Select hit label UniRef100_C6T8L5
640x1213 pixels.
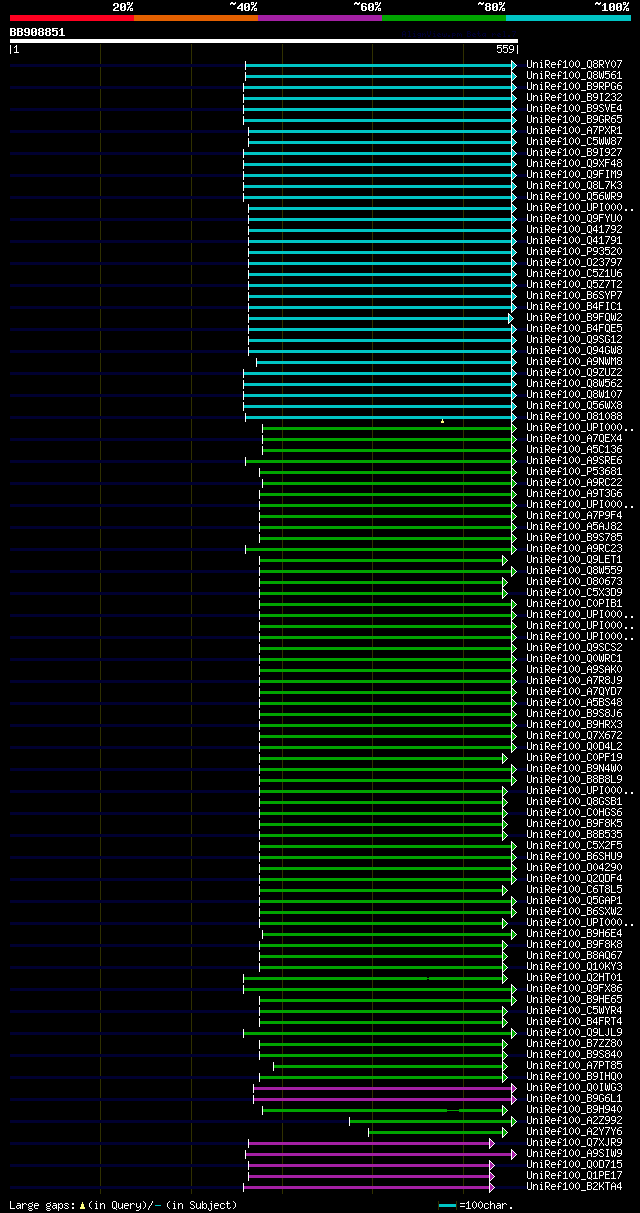pyautogui.click(x=574, y=889)
